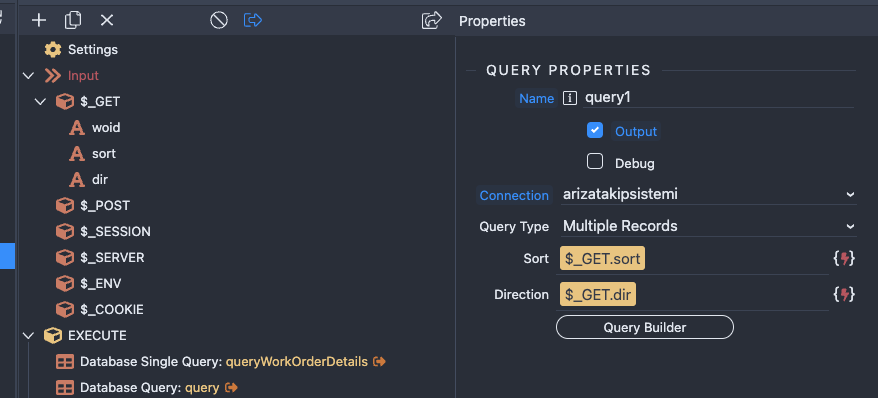The image size is (878, 398).
Task: Collapse the Input tree node
Action: pos(28,76)
